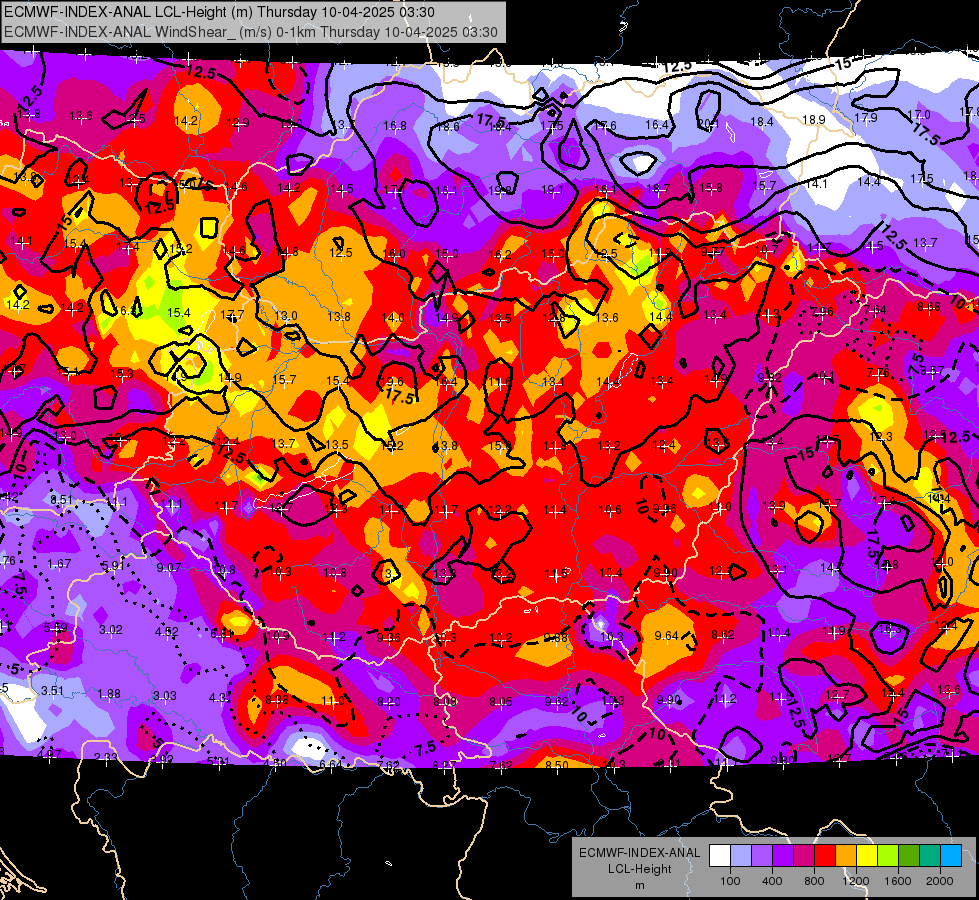
Task: Click the wind shear value '9.07'
Action: (169, 568)
